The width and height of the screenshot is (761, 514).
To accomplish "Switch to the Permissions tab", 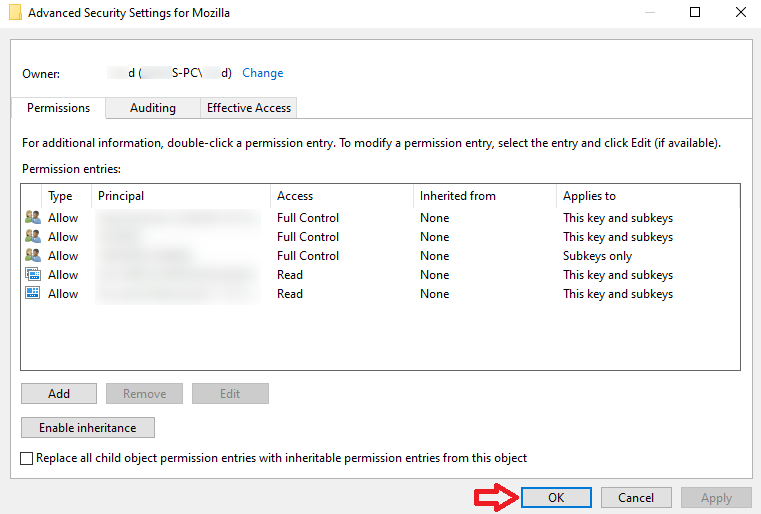I will (58, 108).
